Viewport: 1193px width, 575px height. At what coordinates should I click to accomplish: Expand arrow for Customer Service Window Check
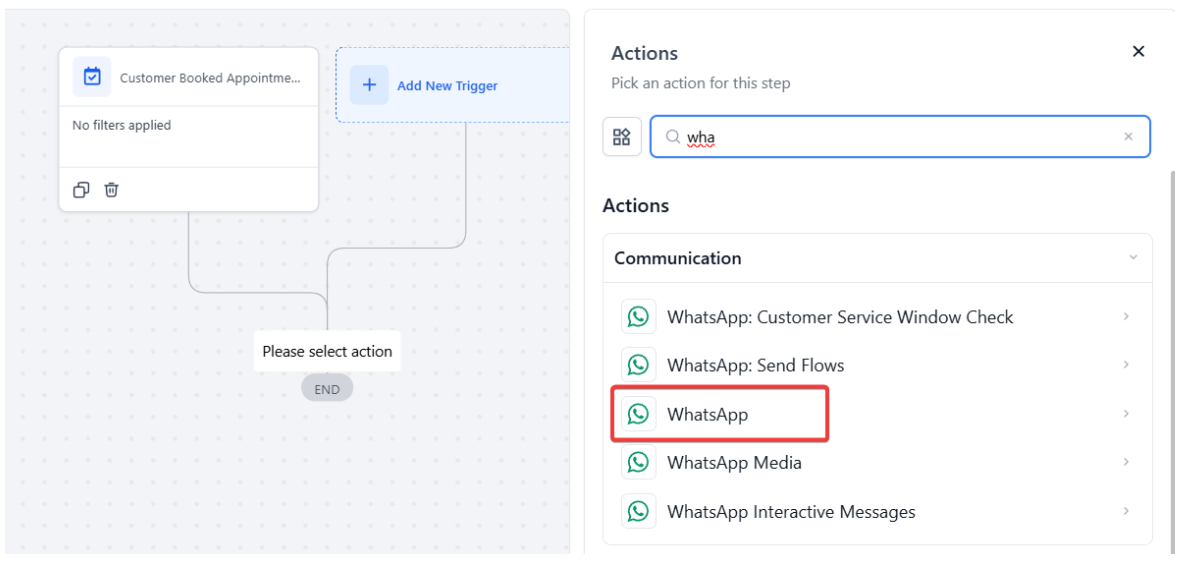(1126, 317)
